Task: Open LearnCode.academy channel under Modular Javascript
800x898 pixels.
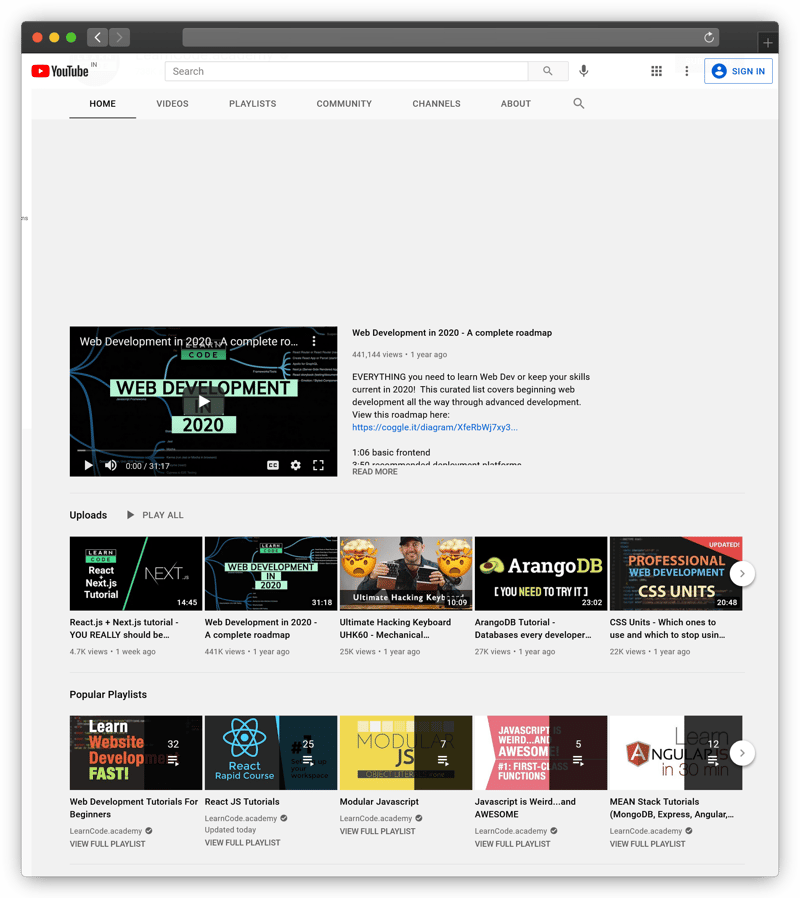Action: pos(376,818)
